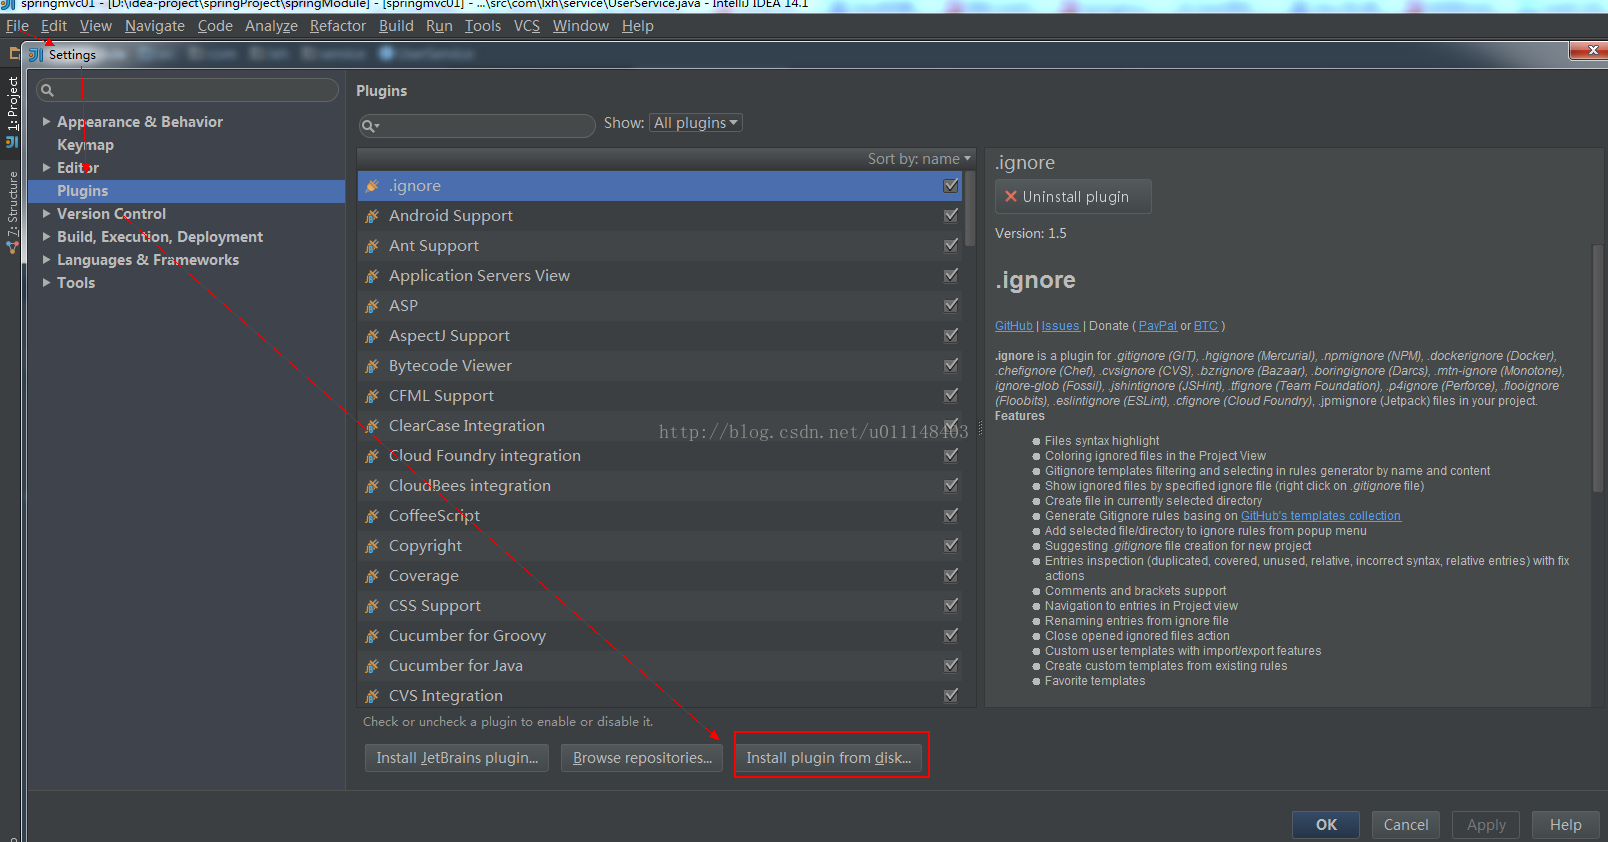The height and width of the screenshot is (842, 1608).
Task: Open the Refactor menu
Action: pyautogui.click(x=338, y=26)
